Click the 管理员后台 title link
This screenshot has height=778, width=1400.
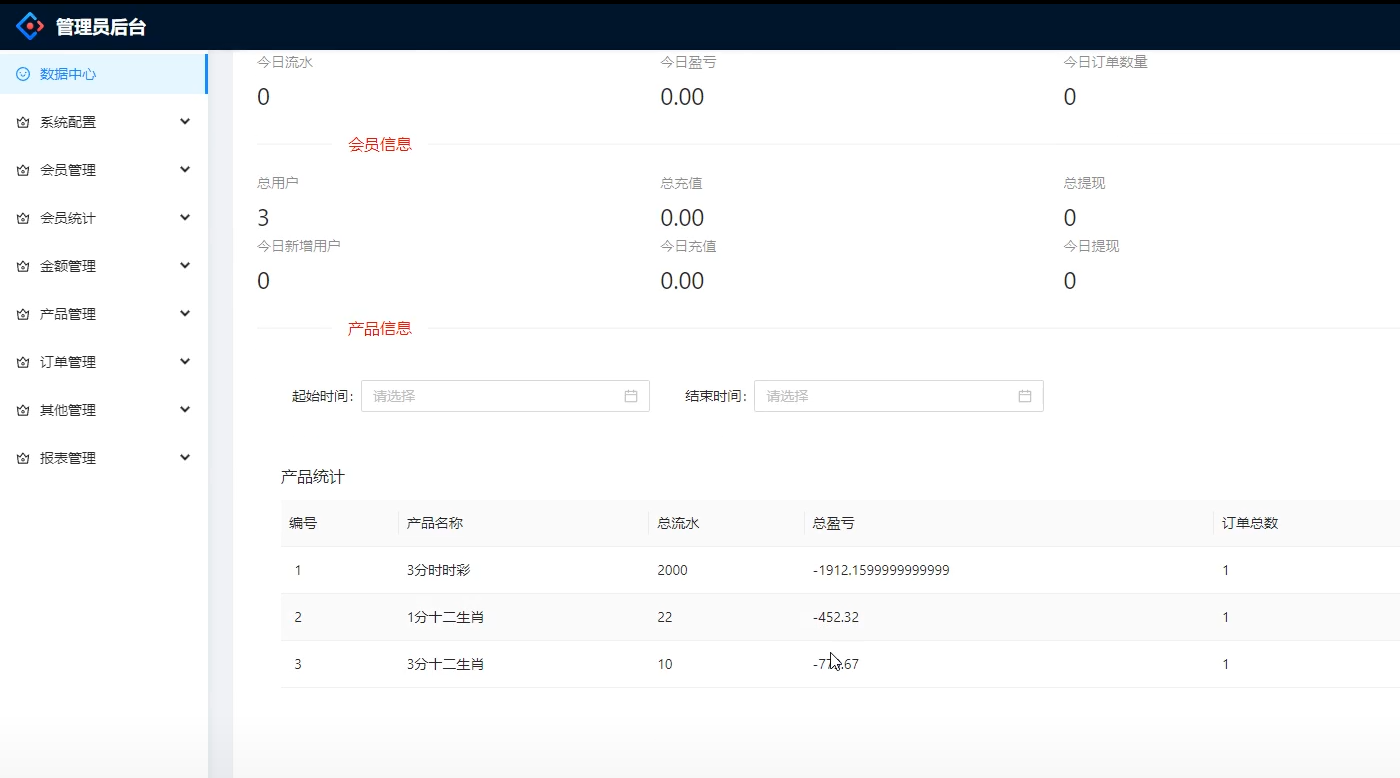[101, 25]
